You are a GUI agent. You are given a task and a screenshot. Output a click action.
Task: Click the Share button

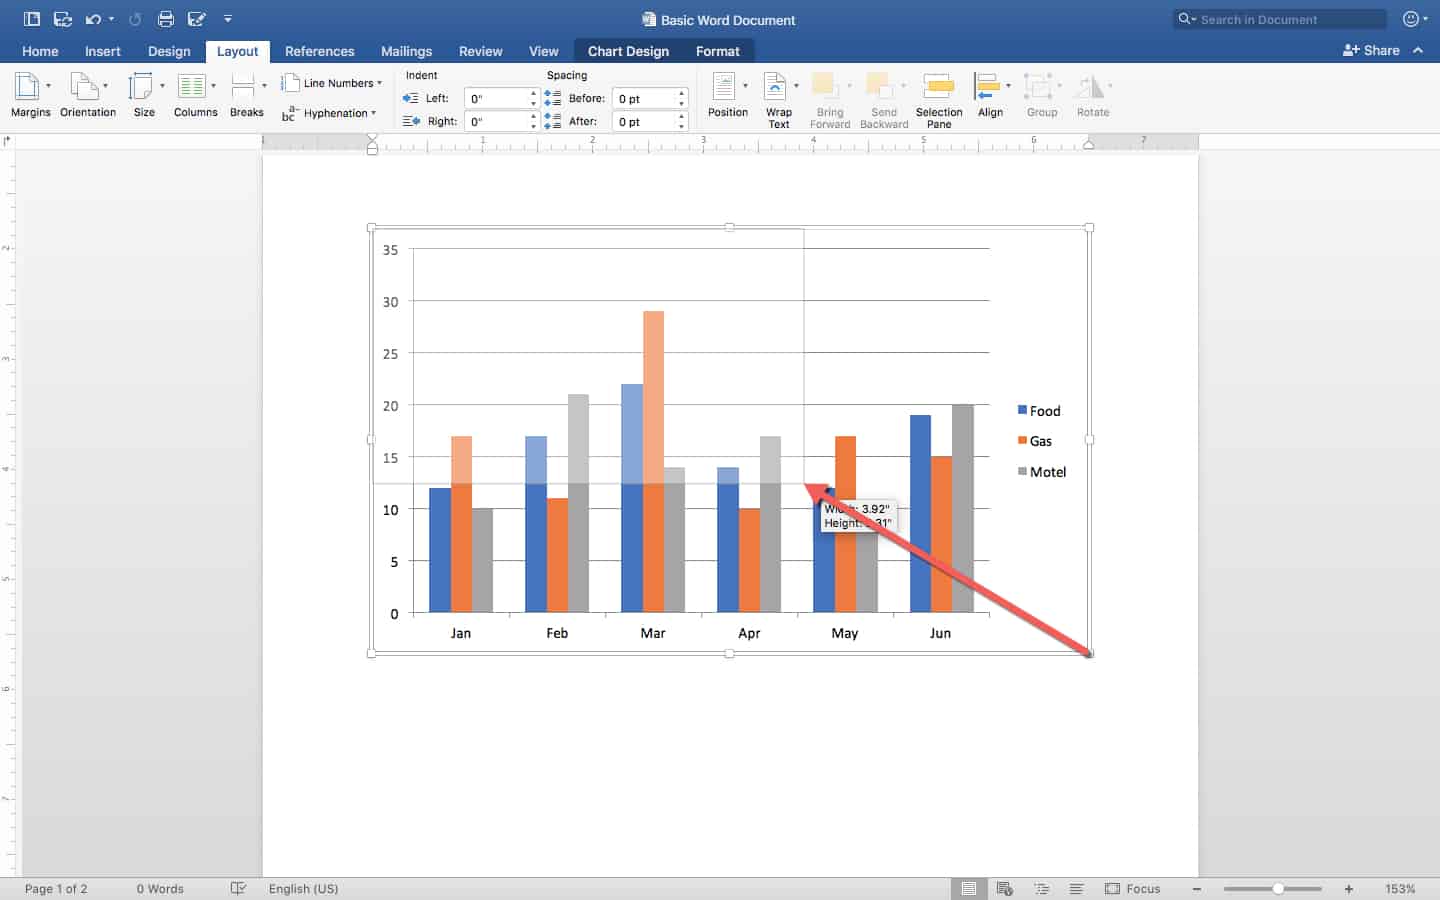click(1371, 50)
